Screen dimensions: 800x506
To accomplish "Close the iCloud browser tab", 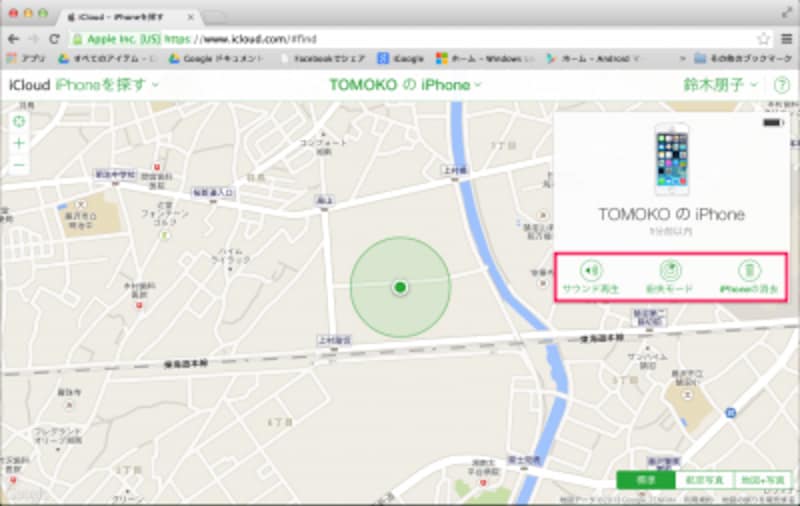I will pyautogui.click(x=191, y=17).
